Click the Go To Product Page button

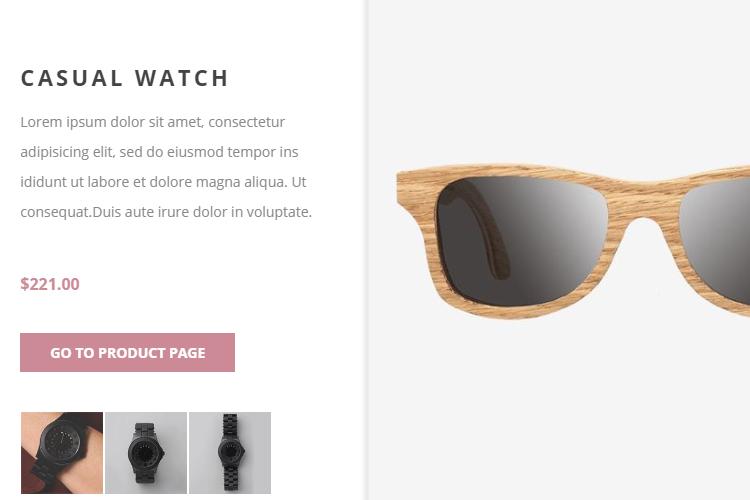click(127, 353)
